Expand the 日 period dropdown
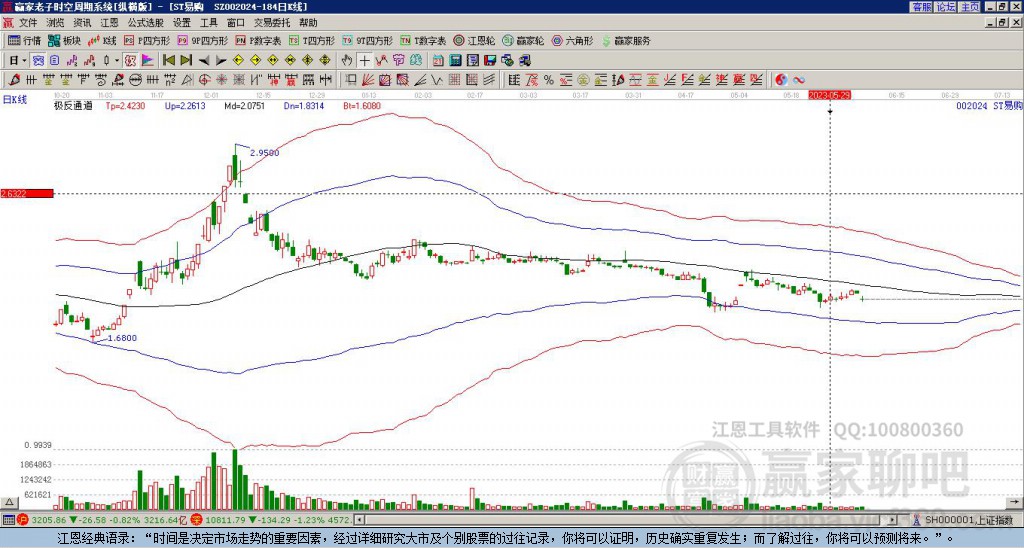The width and height of the screenshot is (1024, 548). coord(24,61)
